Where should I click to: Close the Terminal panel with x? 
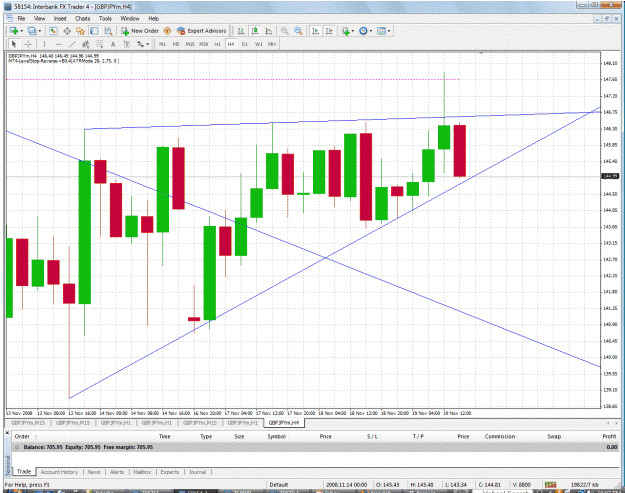pos(7,432)
